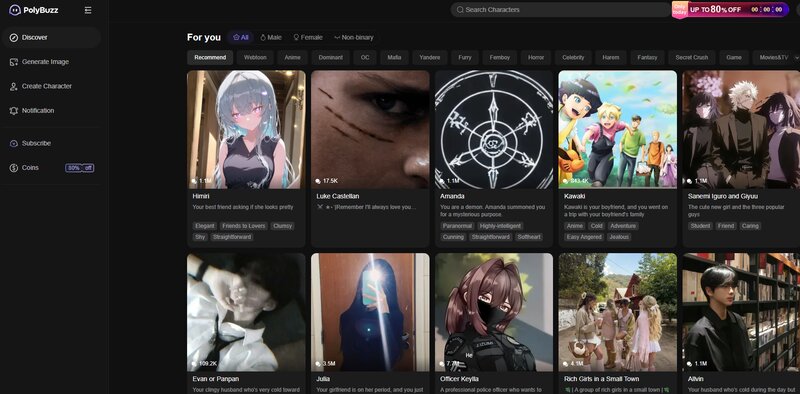Select the All gender filter
The height and width of the screenshot is (394, 800).
240,37
